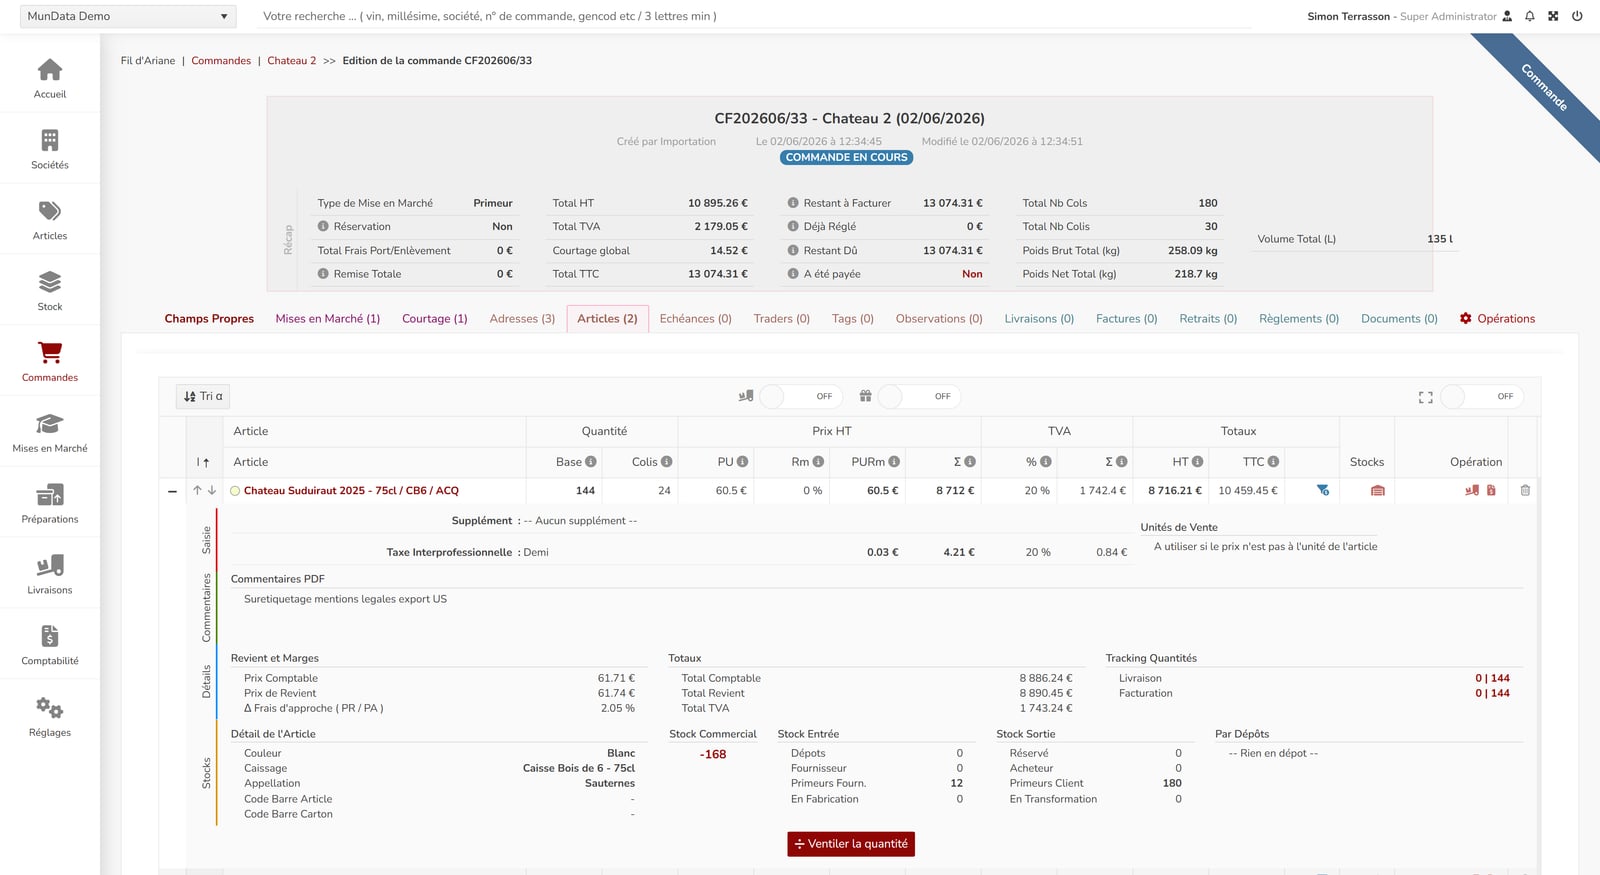Open the Courtage (1) tab

(x=435, y=319)
